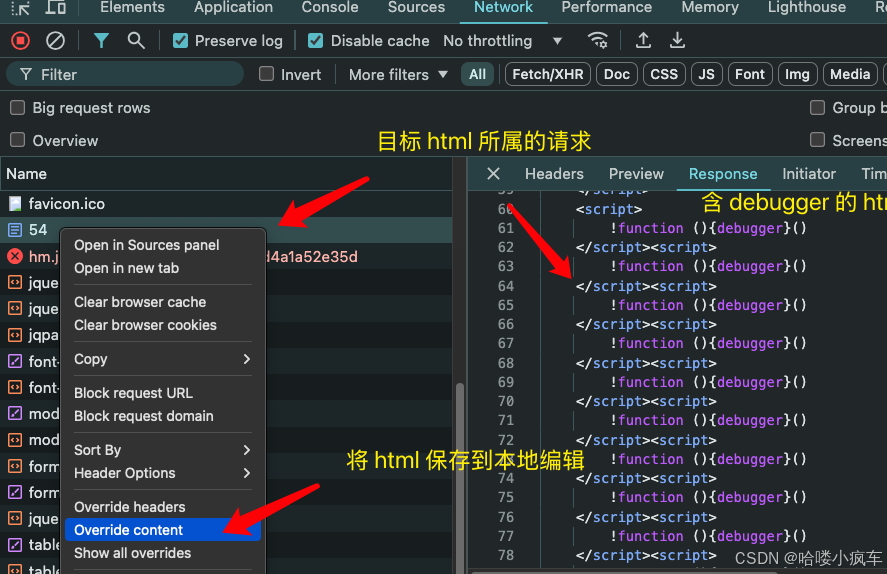Image resolution: width=887 pixels, height=574 pixels.
Task: Open the Performance tab
Action: [x=606, y=7]
